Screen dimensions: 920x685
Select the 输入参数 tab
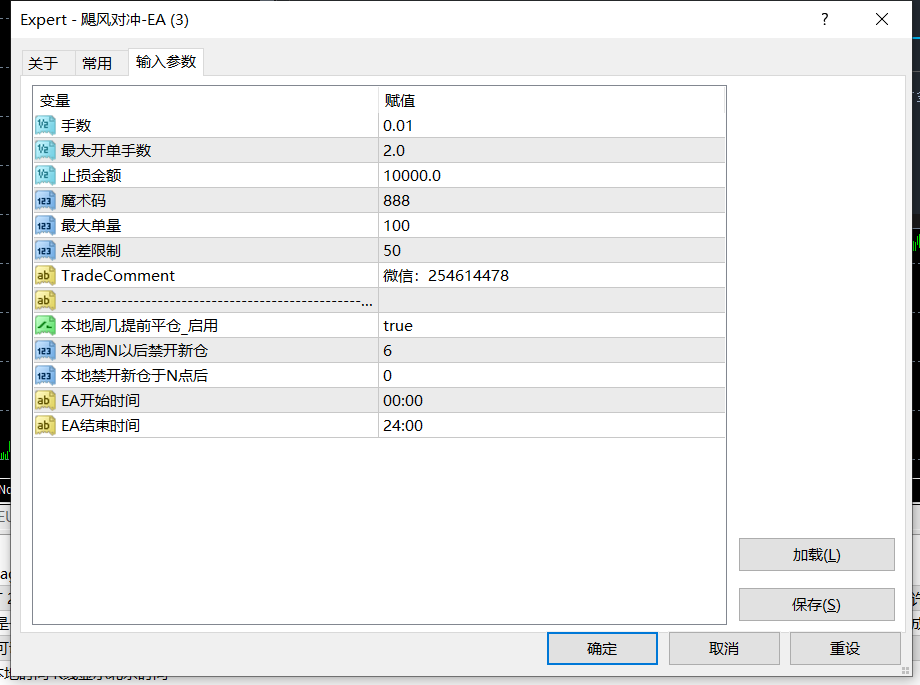tap(166, 62)
